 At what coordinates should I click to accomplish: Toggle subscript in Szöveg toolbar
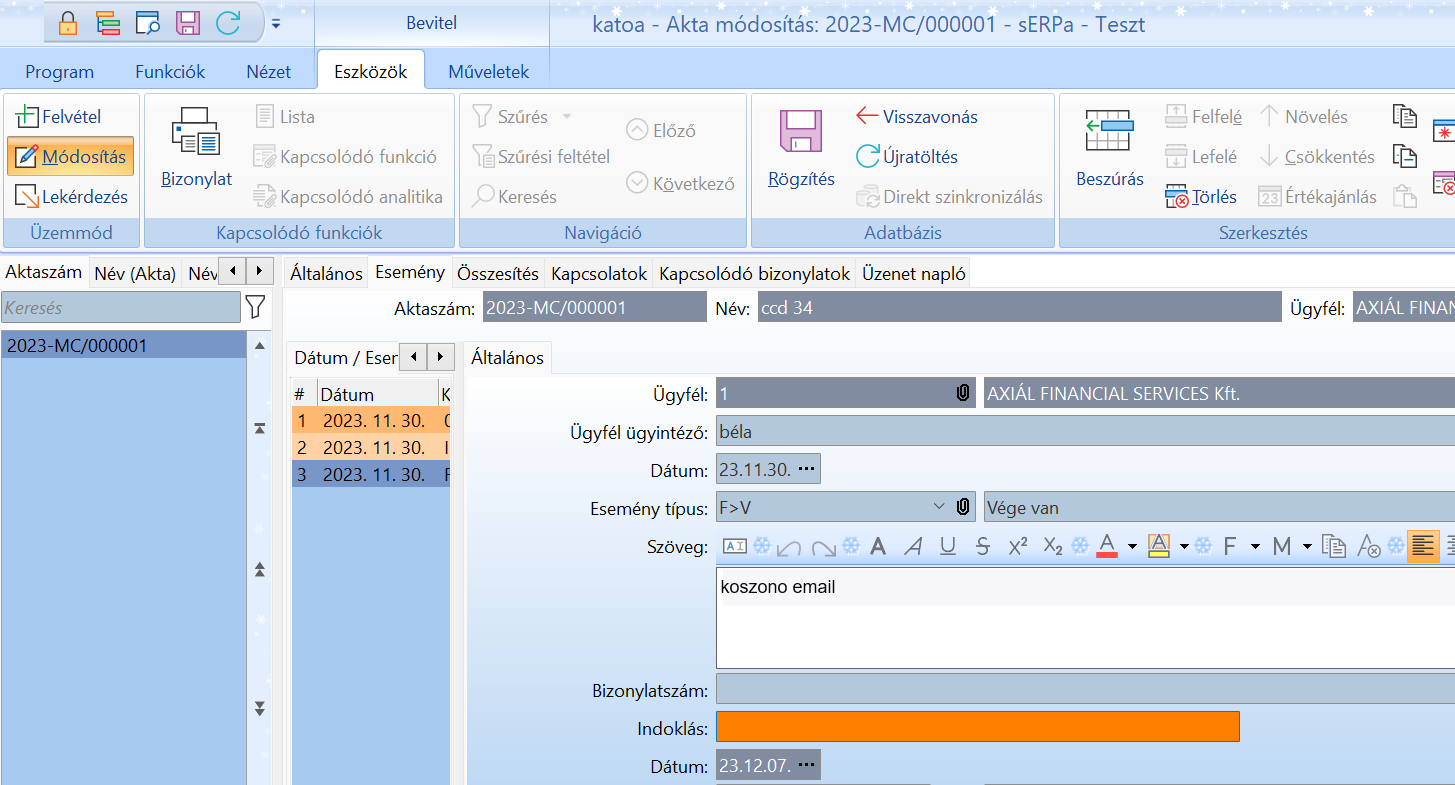(x=1052, y=546)
